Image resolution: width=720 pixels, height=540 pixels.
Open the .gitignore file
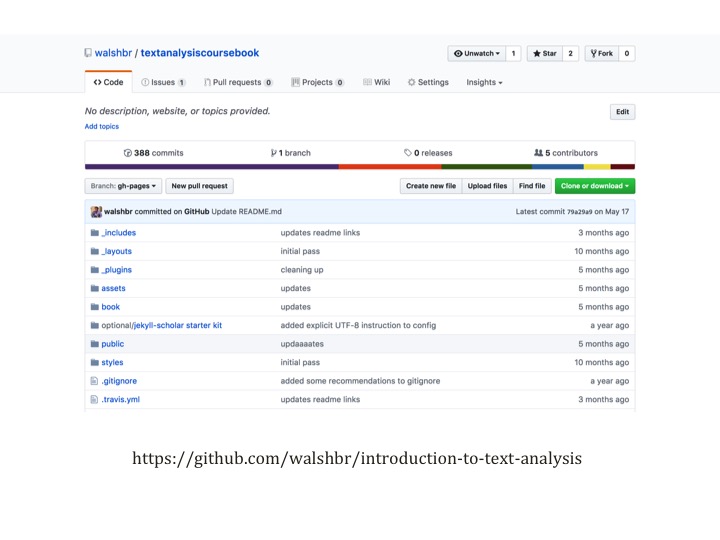click(119, 381)
